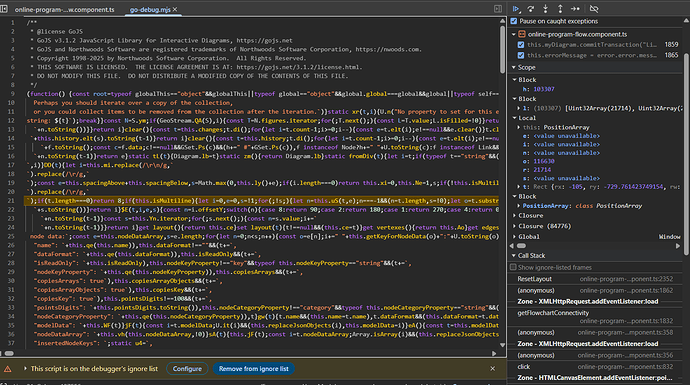Click Remove from ignore list
Image resolution: width=690 pixels, height=385 pixels.
pos(253,369)
